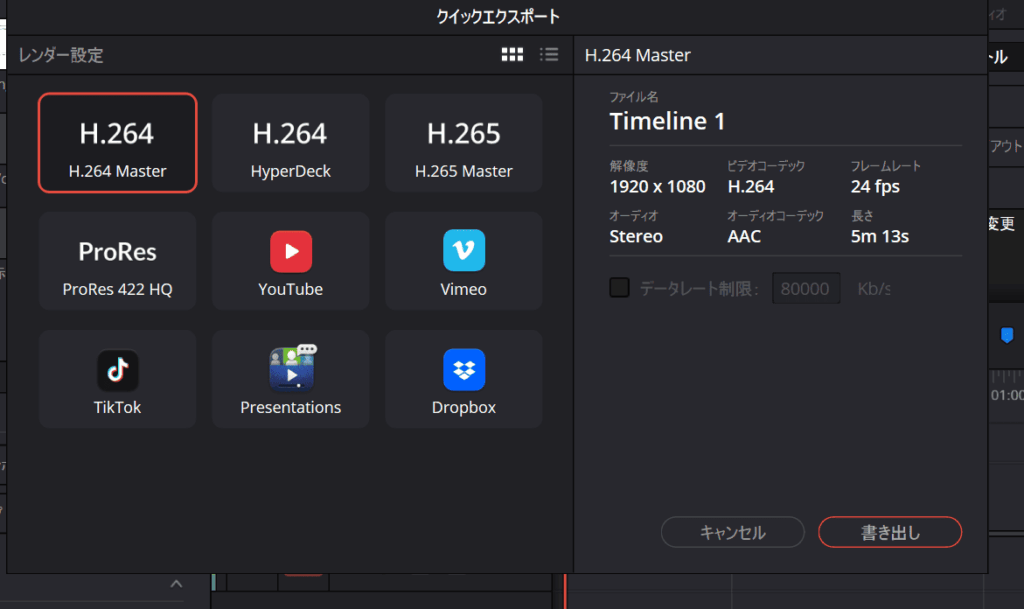Click the レンダー設定 panel header

60,55
